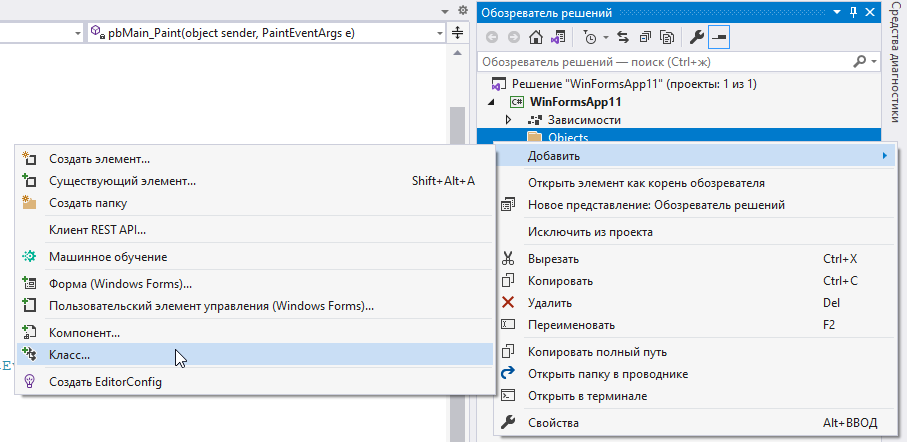Choose Создать папку menu item
The width and height of the screenshot is (907, 442).
pos(89,203)
